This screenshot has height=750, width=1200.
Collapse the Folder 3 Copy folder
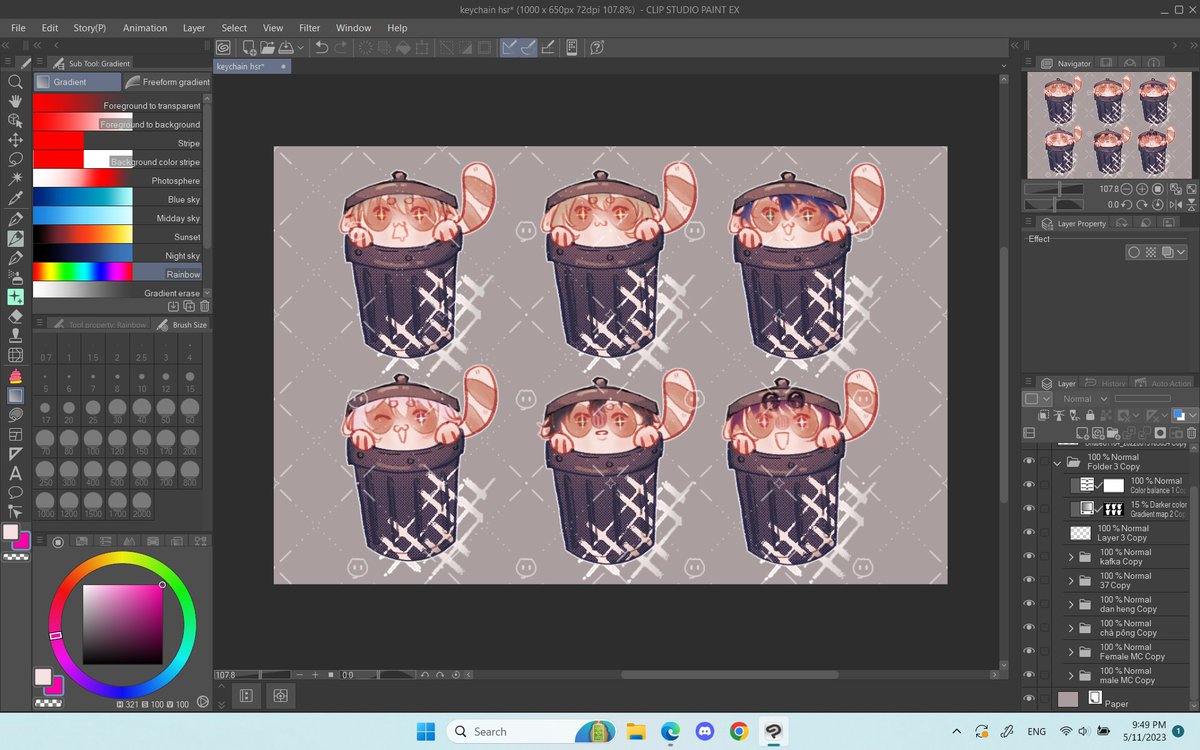point(1057,463)
